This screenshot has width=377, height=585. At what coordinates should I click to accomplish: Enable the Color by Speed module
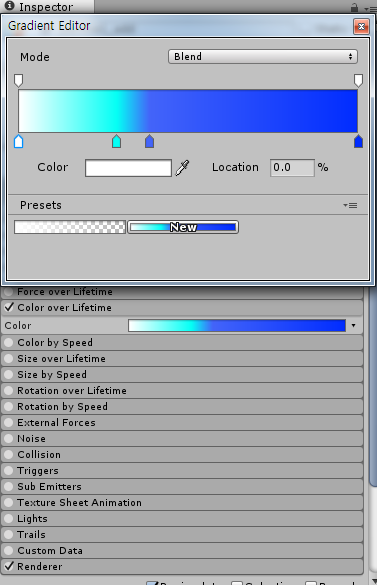point(9,342)
